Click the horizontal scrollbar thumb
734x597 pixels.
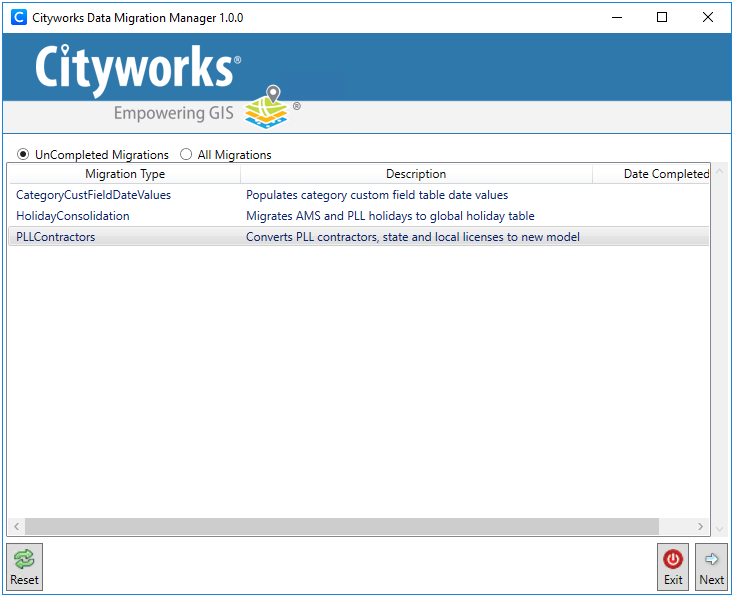pyautogui.click(x=340, y=526)
